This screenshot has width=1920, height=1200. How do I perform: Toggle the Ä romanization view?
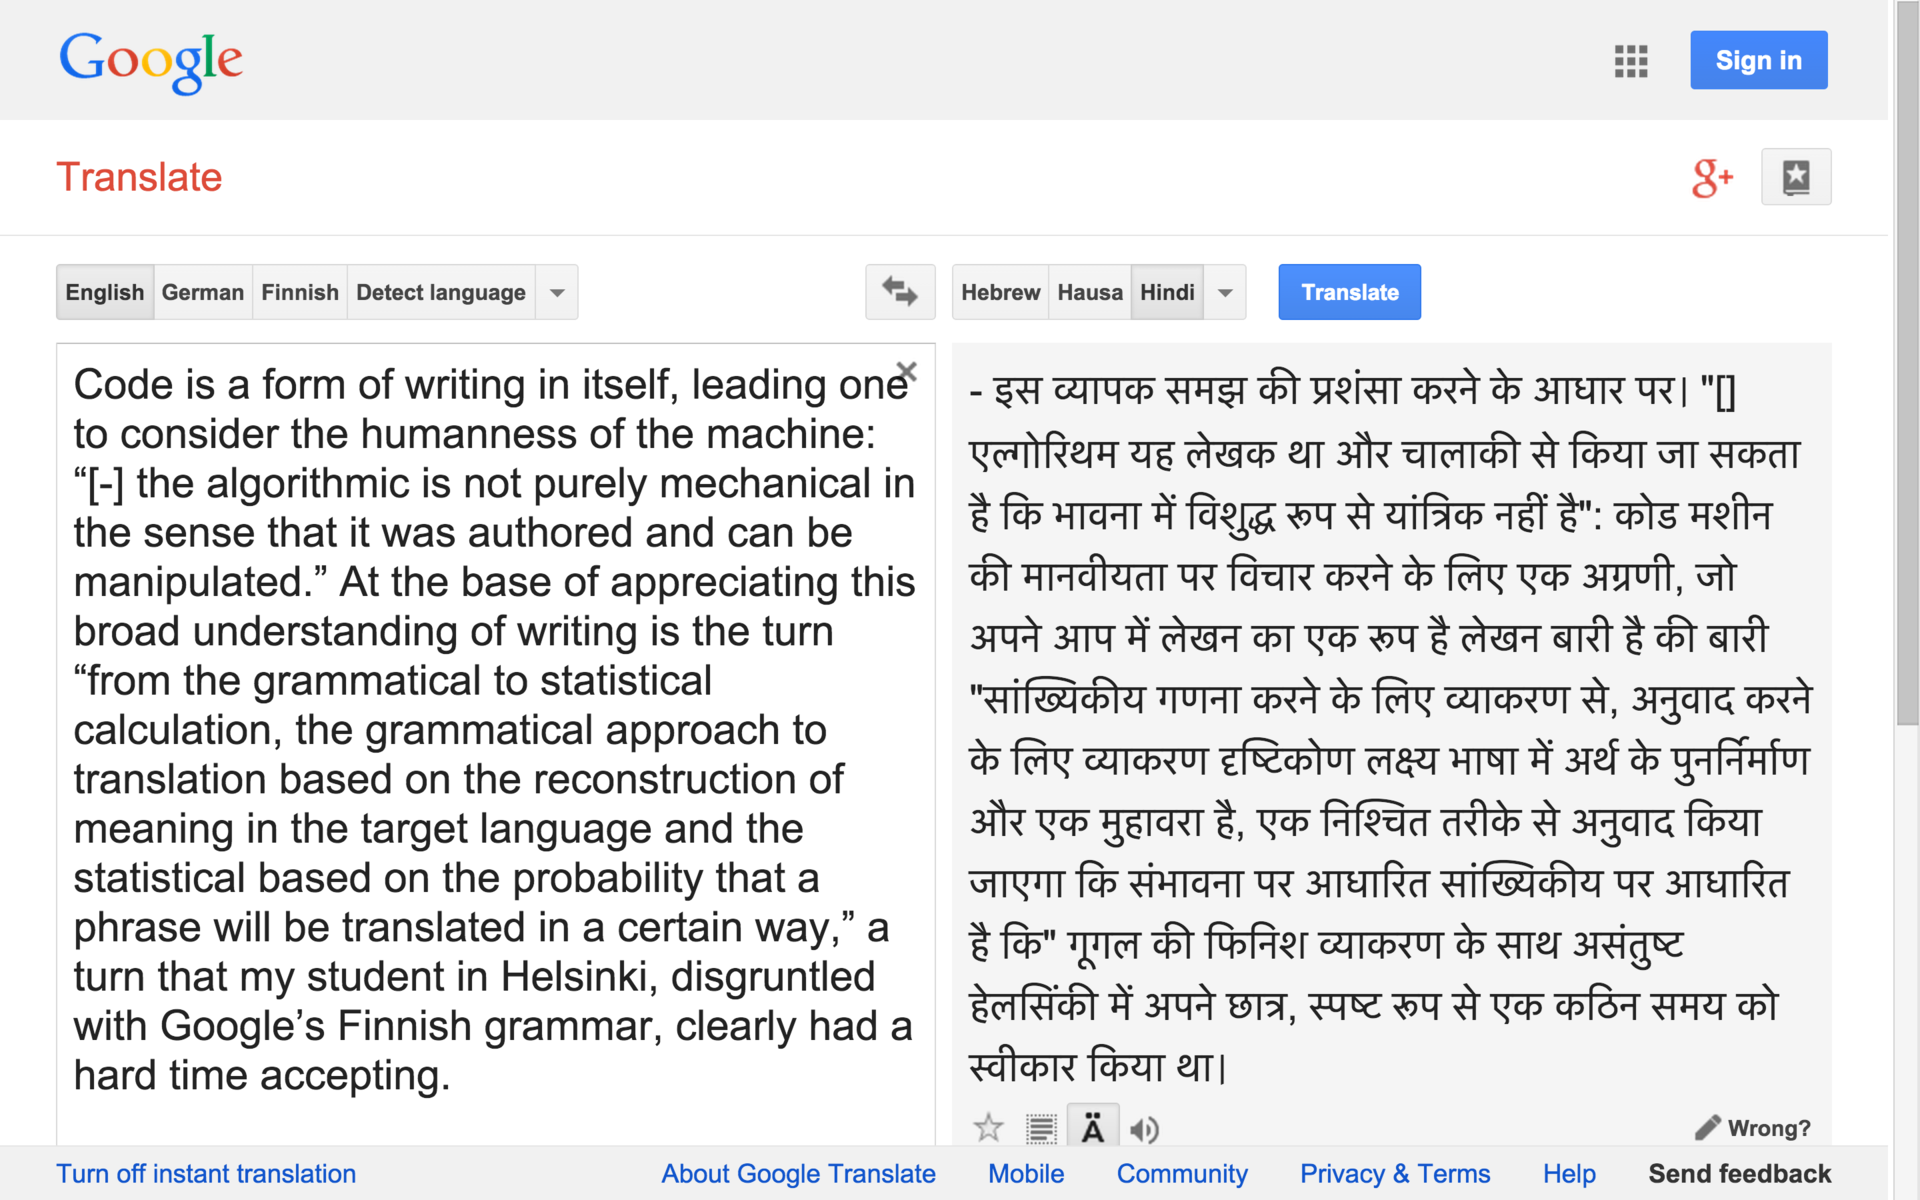[1093, 1129]
